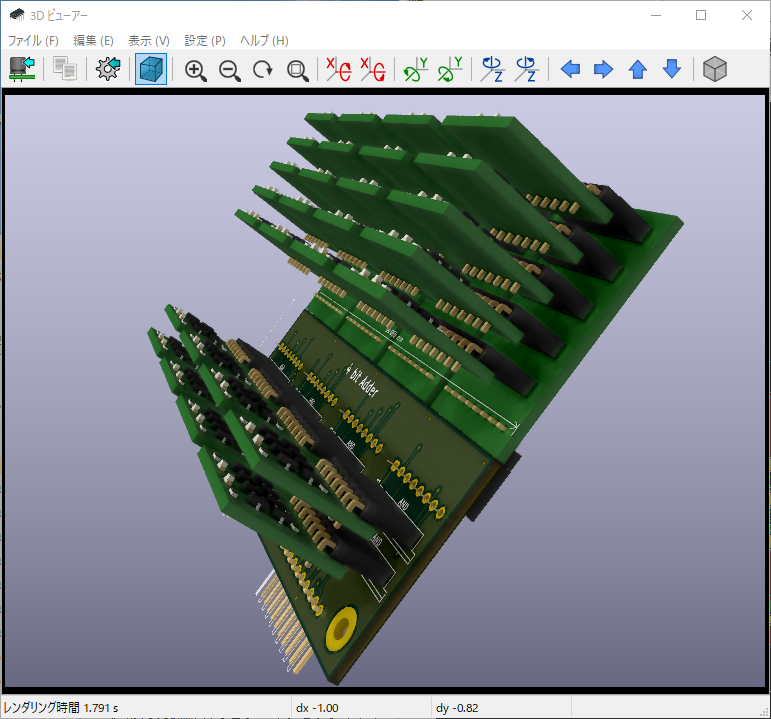Move board up with blue arrow
This screenshot has width=771, height=719.
coord(638,69)
